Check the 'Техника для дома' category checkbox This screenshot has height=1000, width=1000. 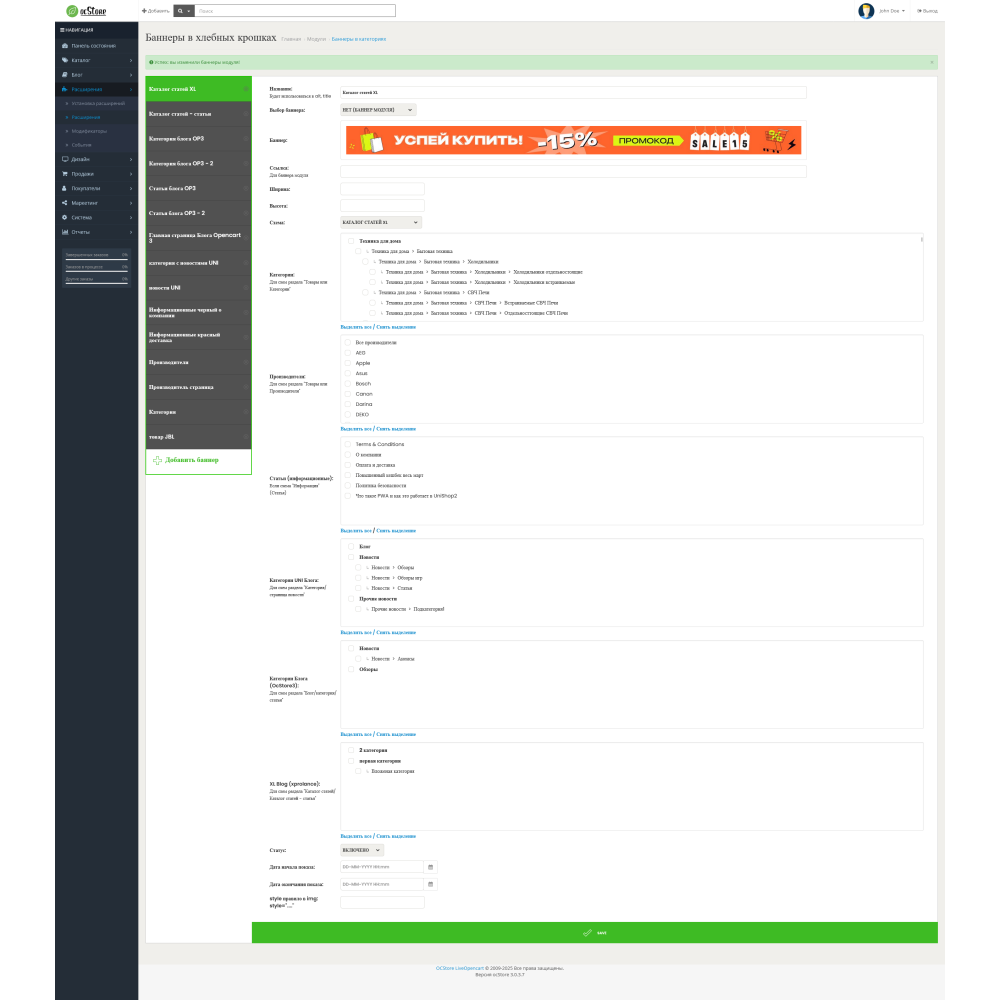click(351, 241)
